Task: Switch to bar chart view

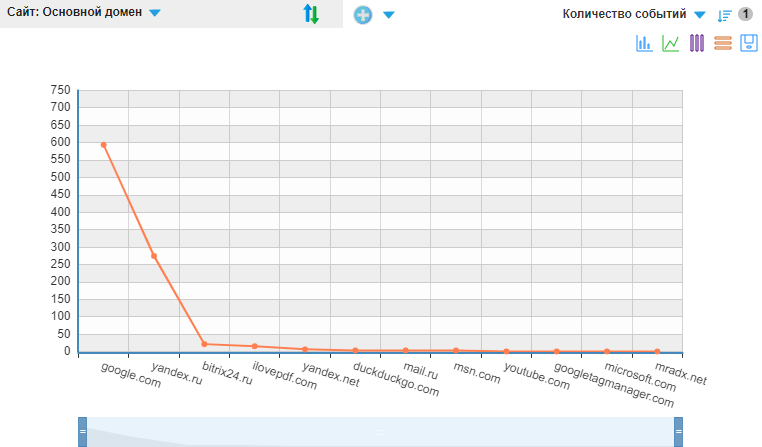Action: (x=644, y=43)
